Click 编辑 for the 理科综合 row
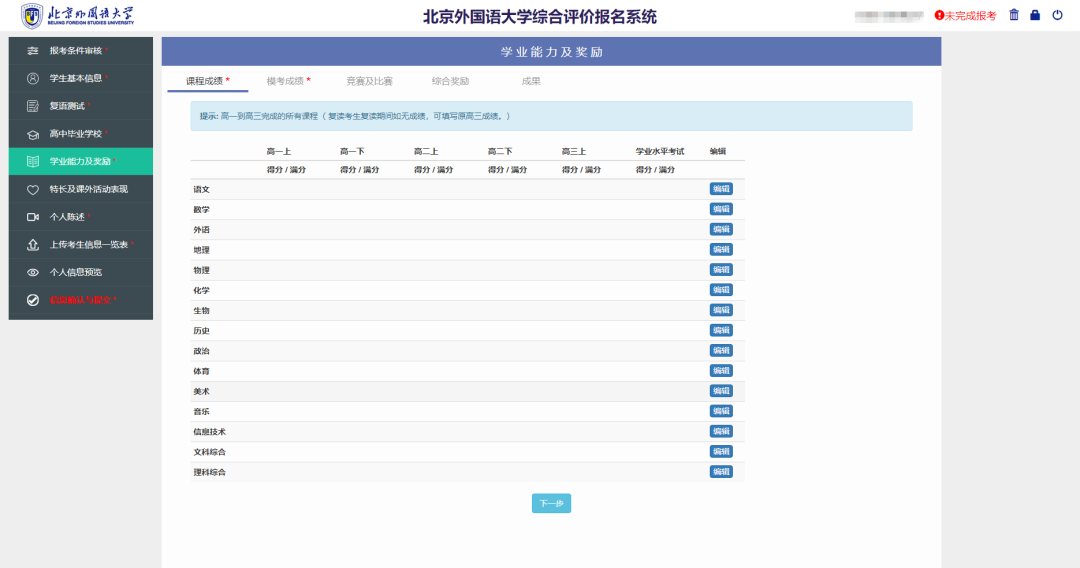The width and height of the screenshot is (1080, 568). point(720,471)
